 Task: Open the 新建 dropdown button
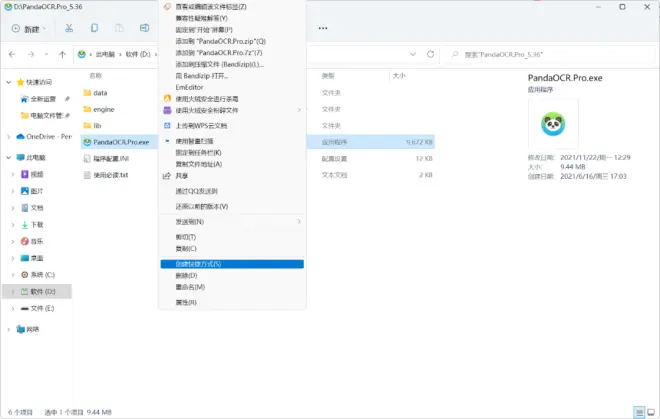coord(29,29)
